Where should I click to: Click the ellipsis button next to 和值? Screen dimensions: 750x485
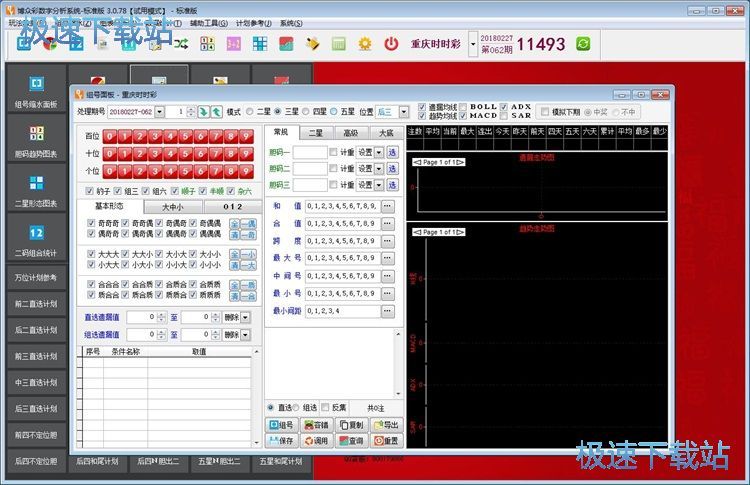coord(388,206)
